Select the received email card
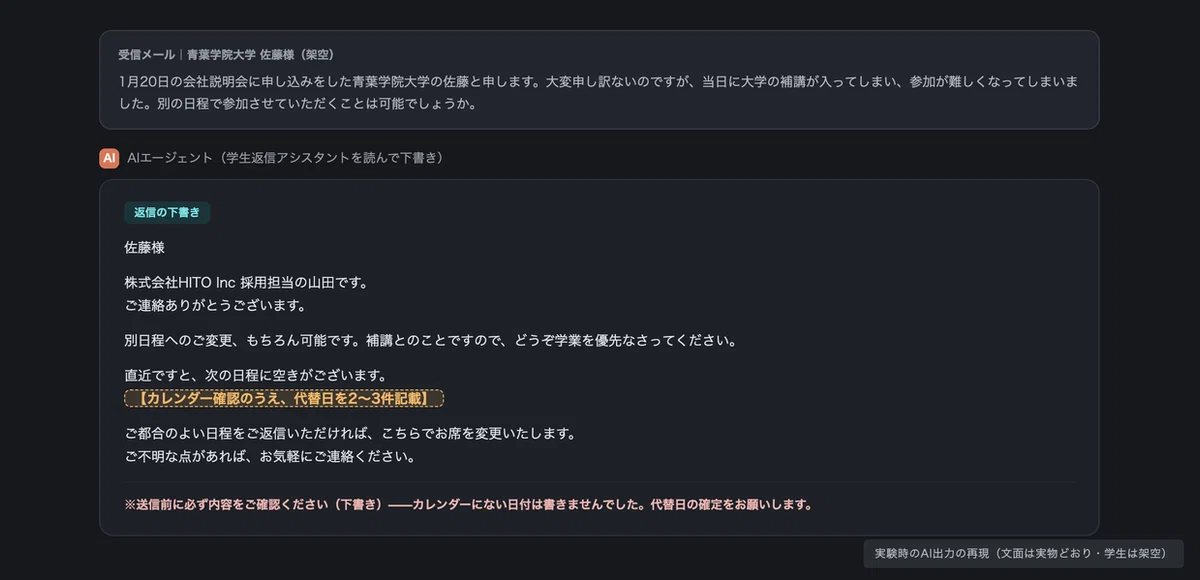The width and height of the screenshot is (1200, 580). click(599, 80)
